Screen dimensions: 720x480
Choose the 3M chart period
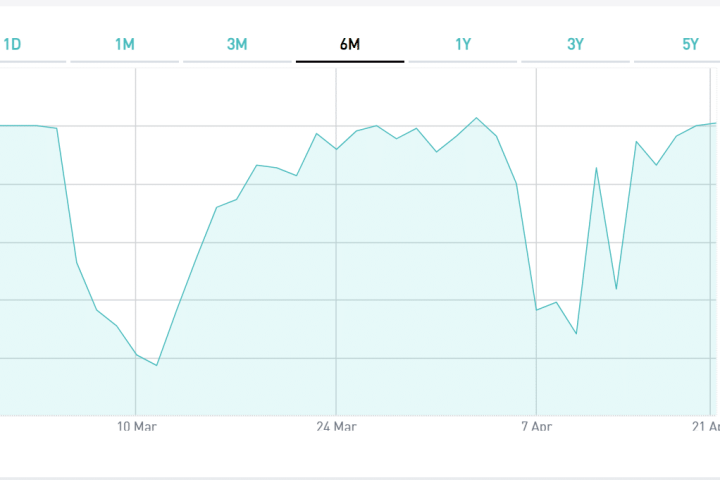tap(237, 44)
